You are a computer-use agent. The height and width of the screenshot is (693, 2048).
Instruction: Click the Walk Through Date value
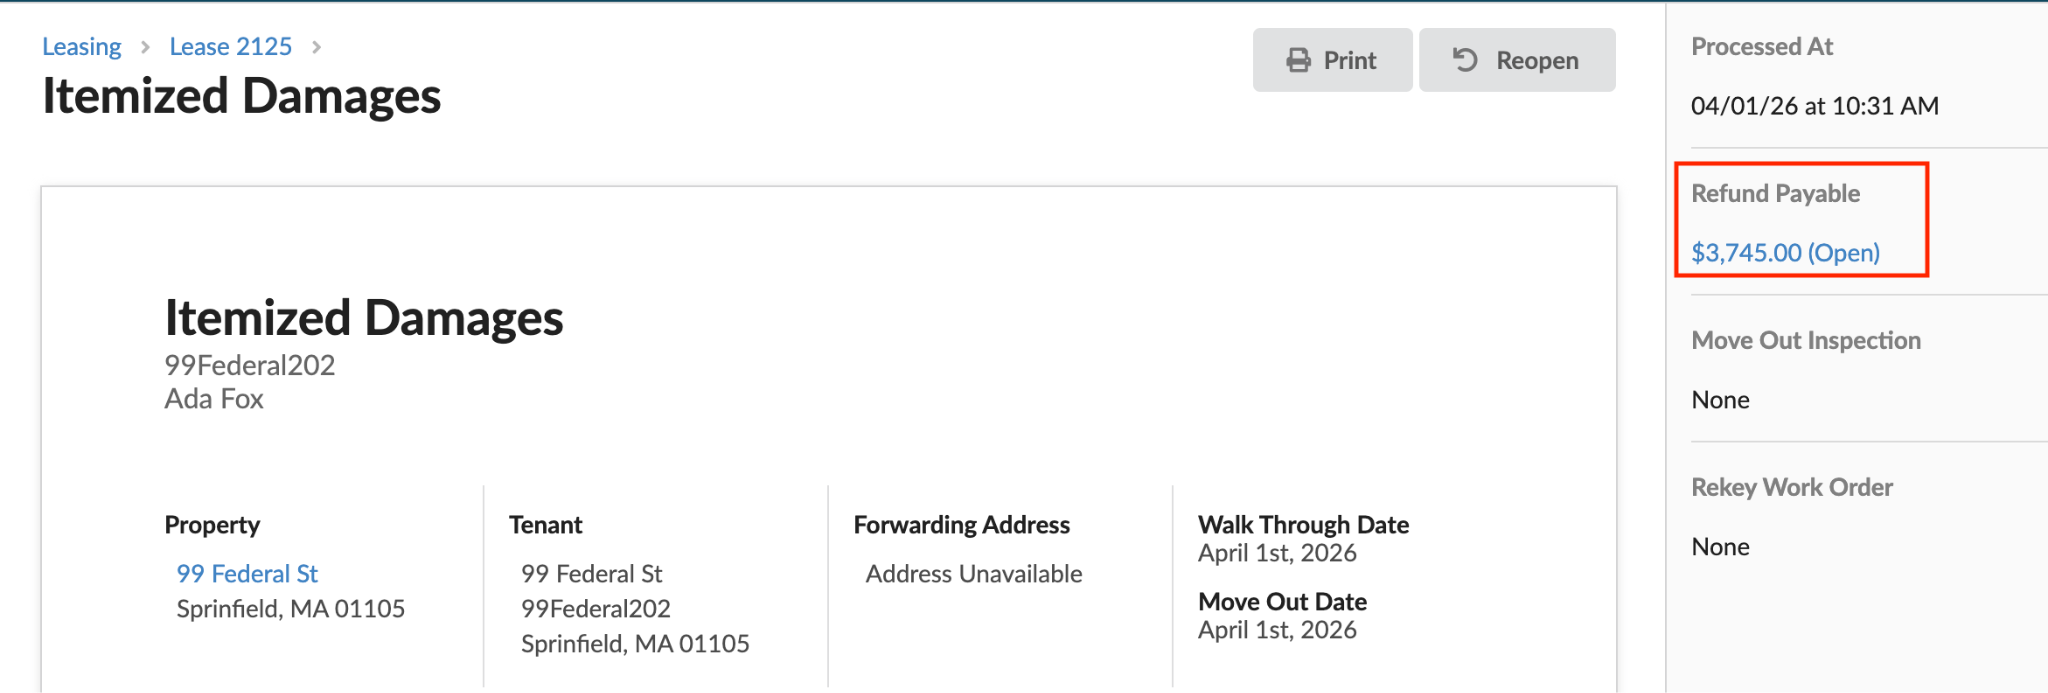tap(1277, 553)
